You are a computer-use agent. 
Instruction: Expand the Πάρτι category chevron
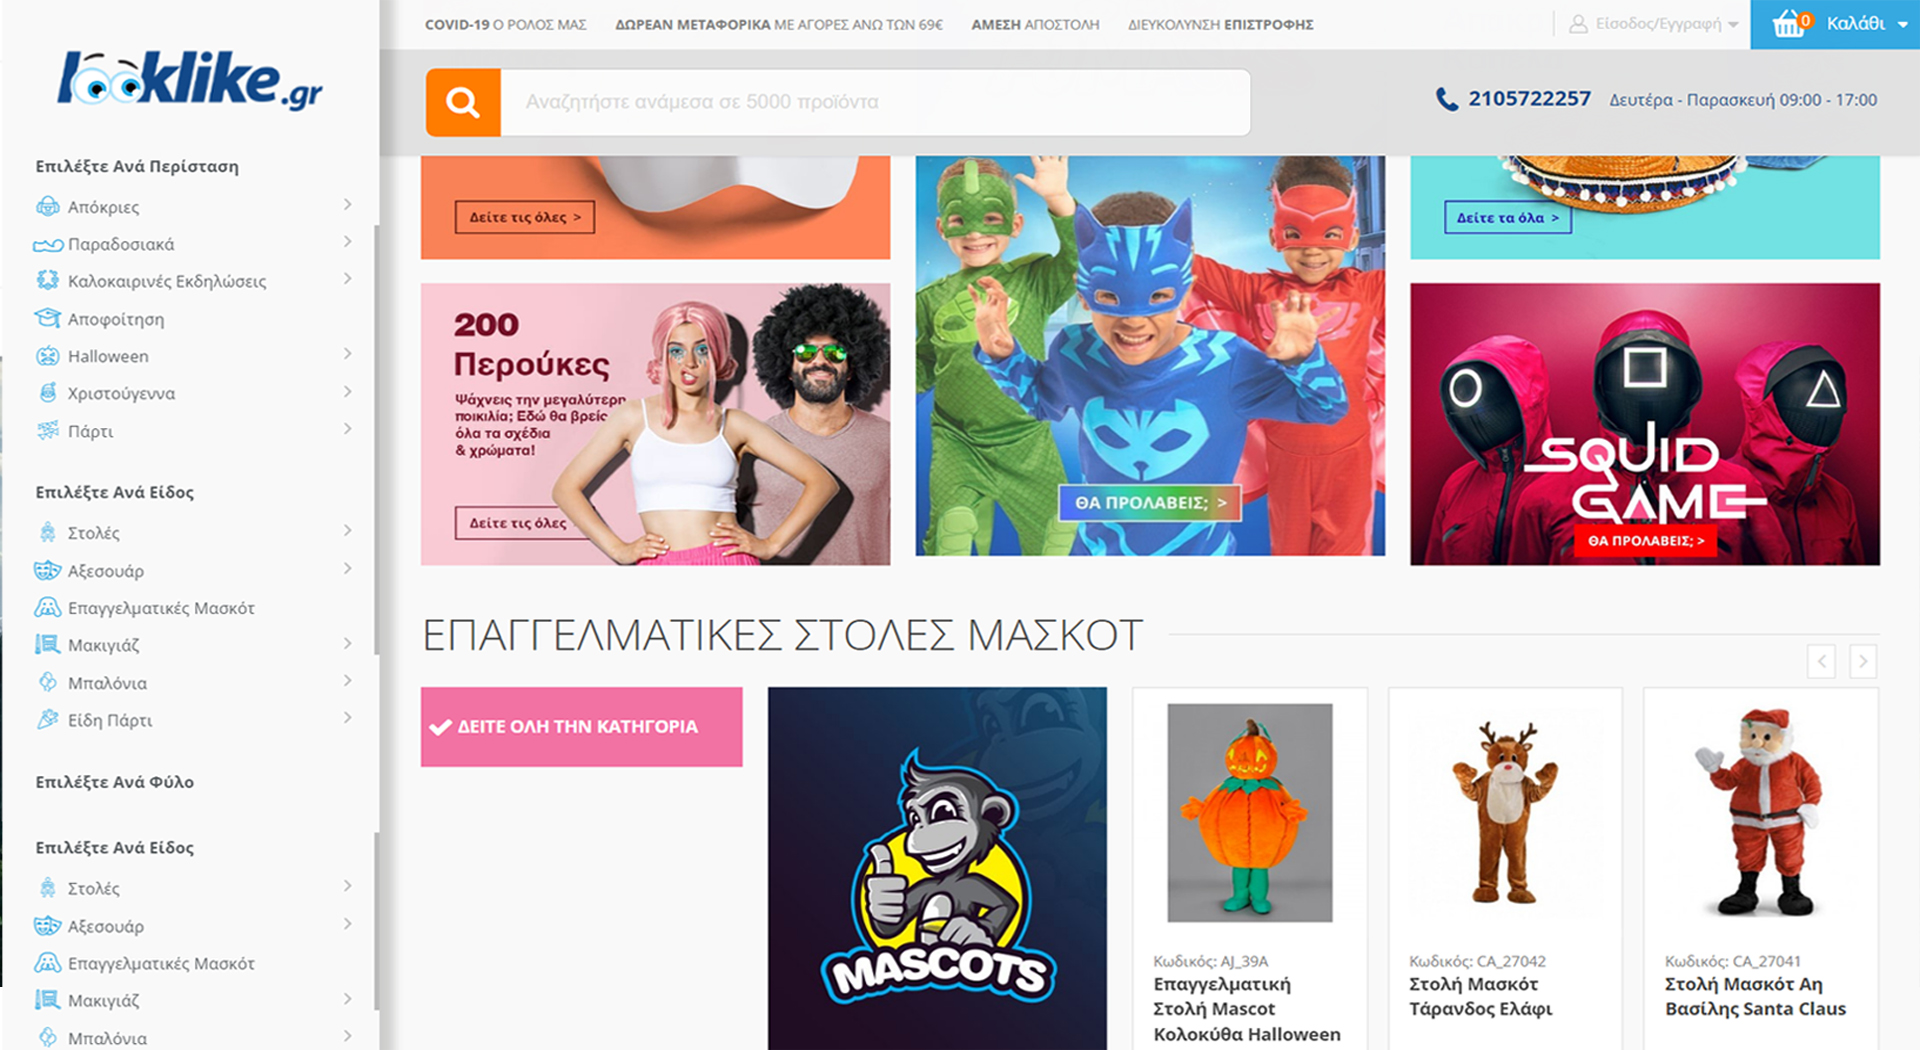coord(347,429)
